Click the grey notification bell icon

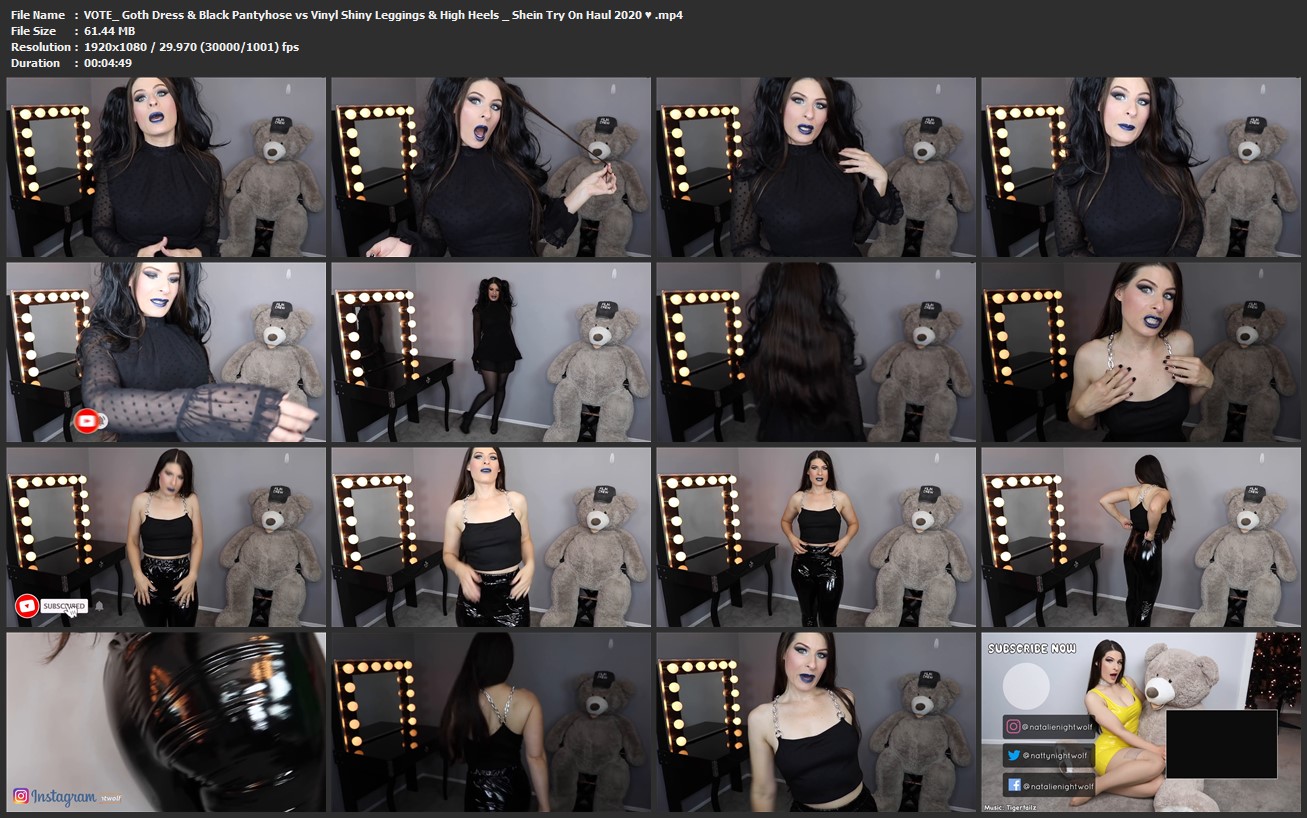pos(99,606)
